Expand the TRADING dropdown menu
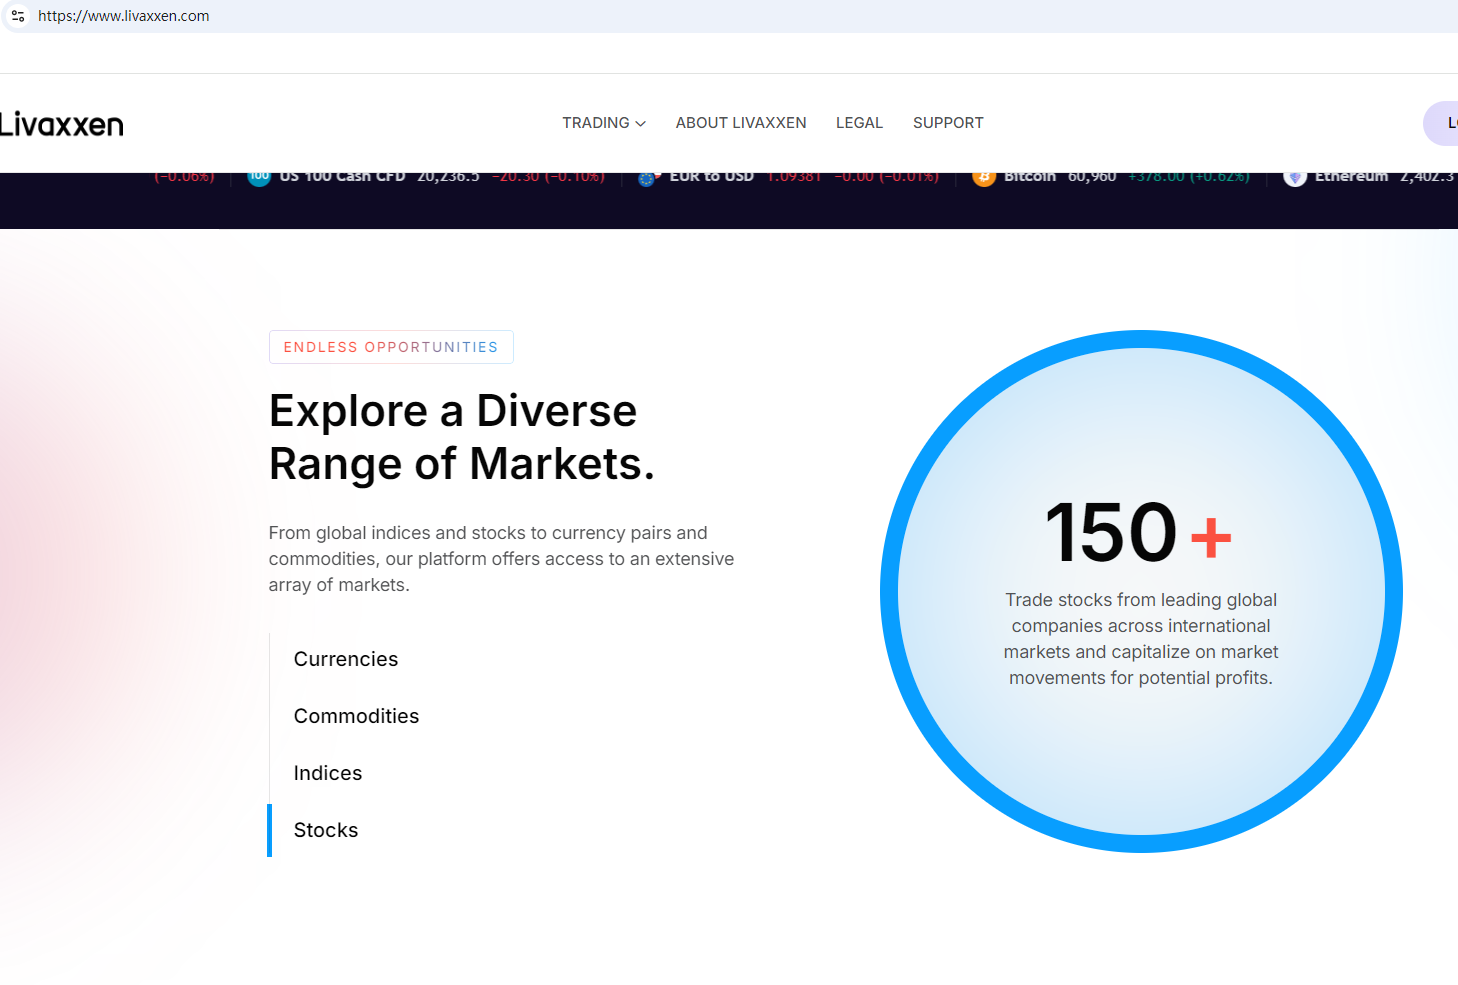This screenshot has height=985, width=1458. 603,123
